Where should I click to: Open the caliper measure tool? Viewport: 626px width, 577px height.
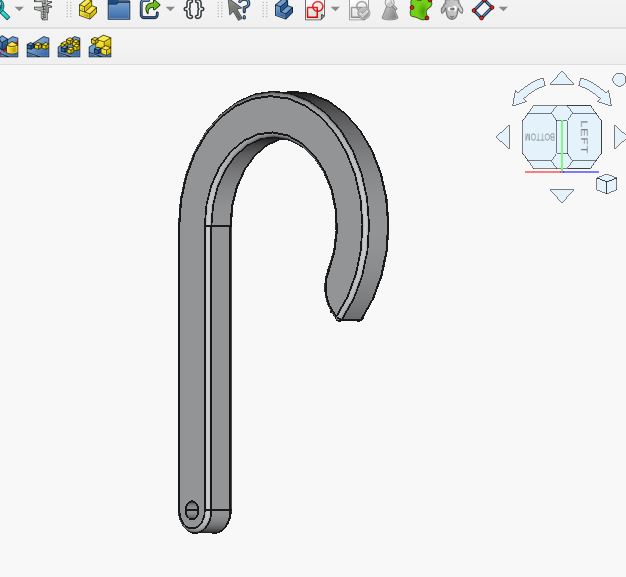[44, 9]
